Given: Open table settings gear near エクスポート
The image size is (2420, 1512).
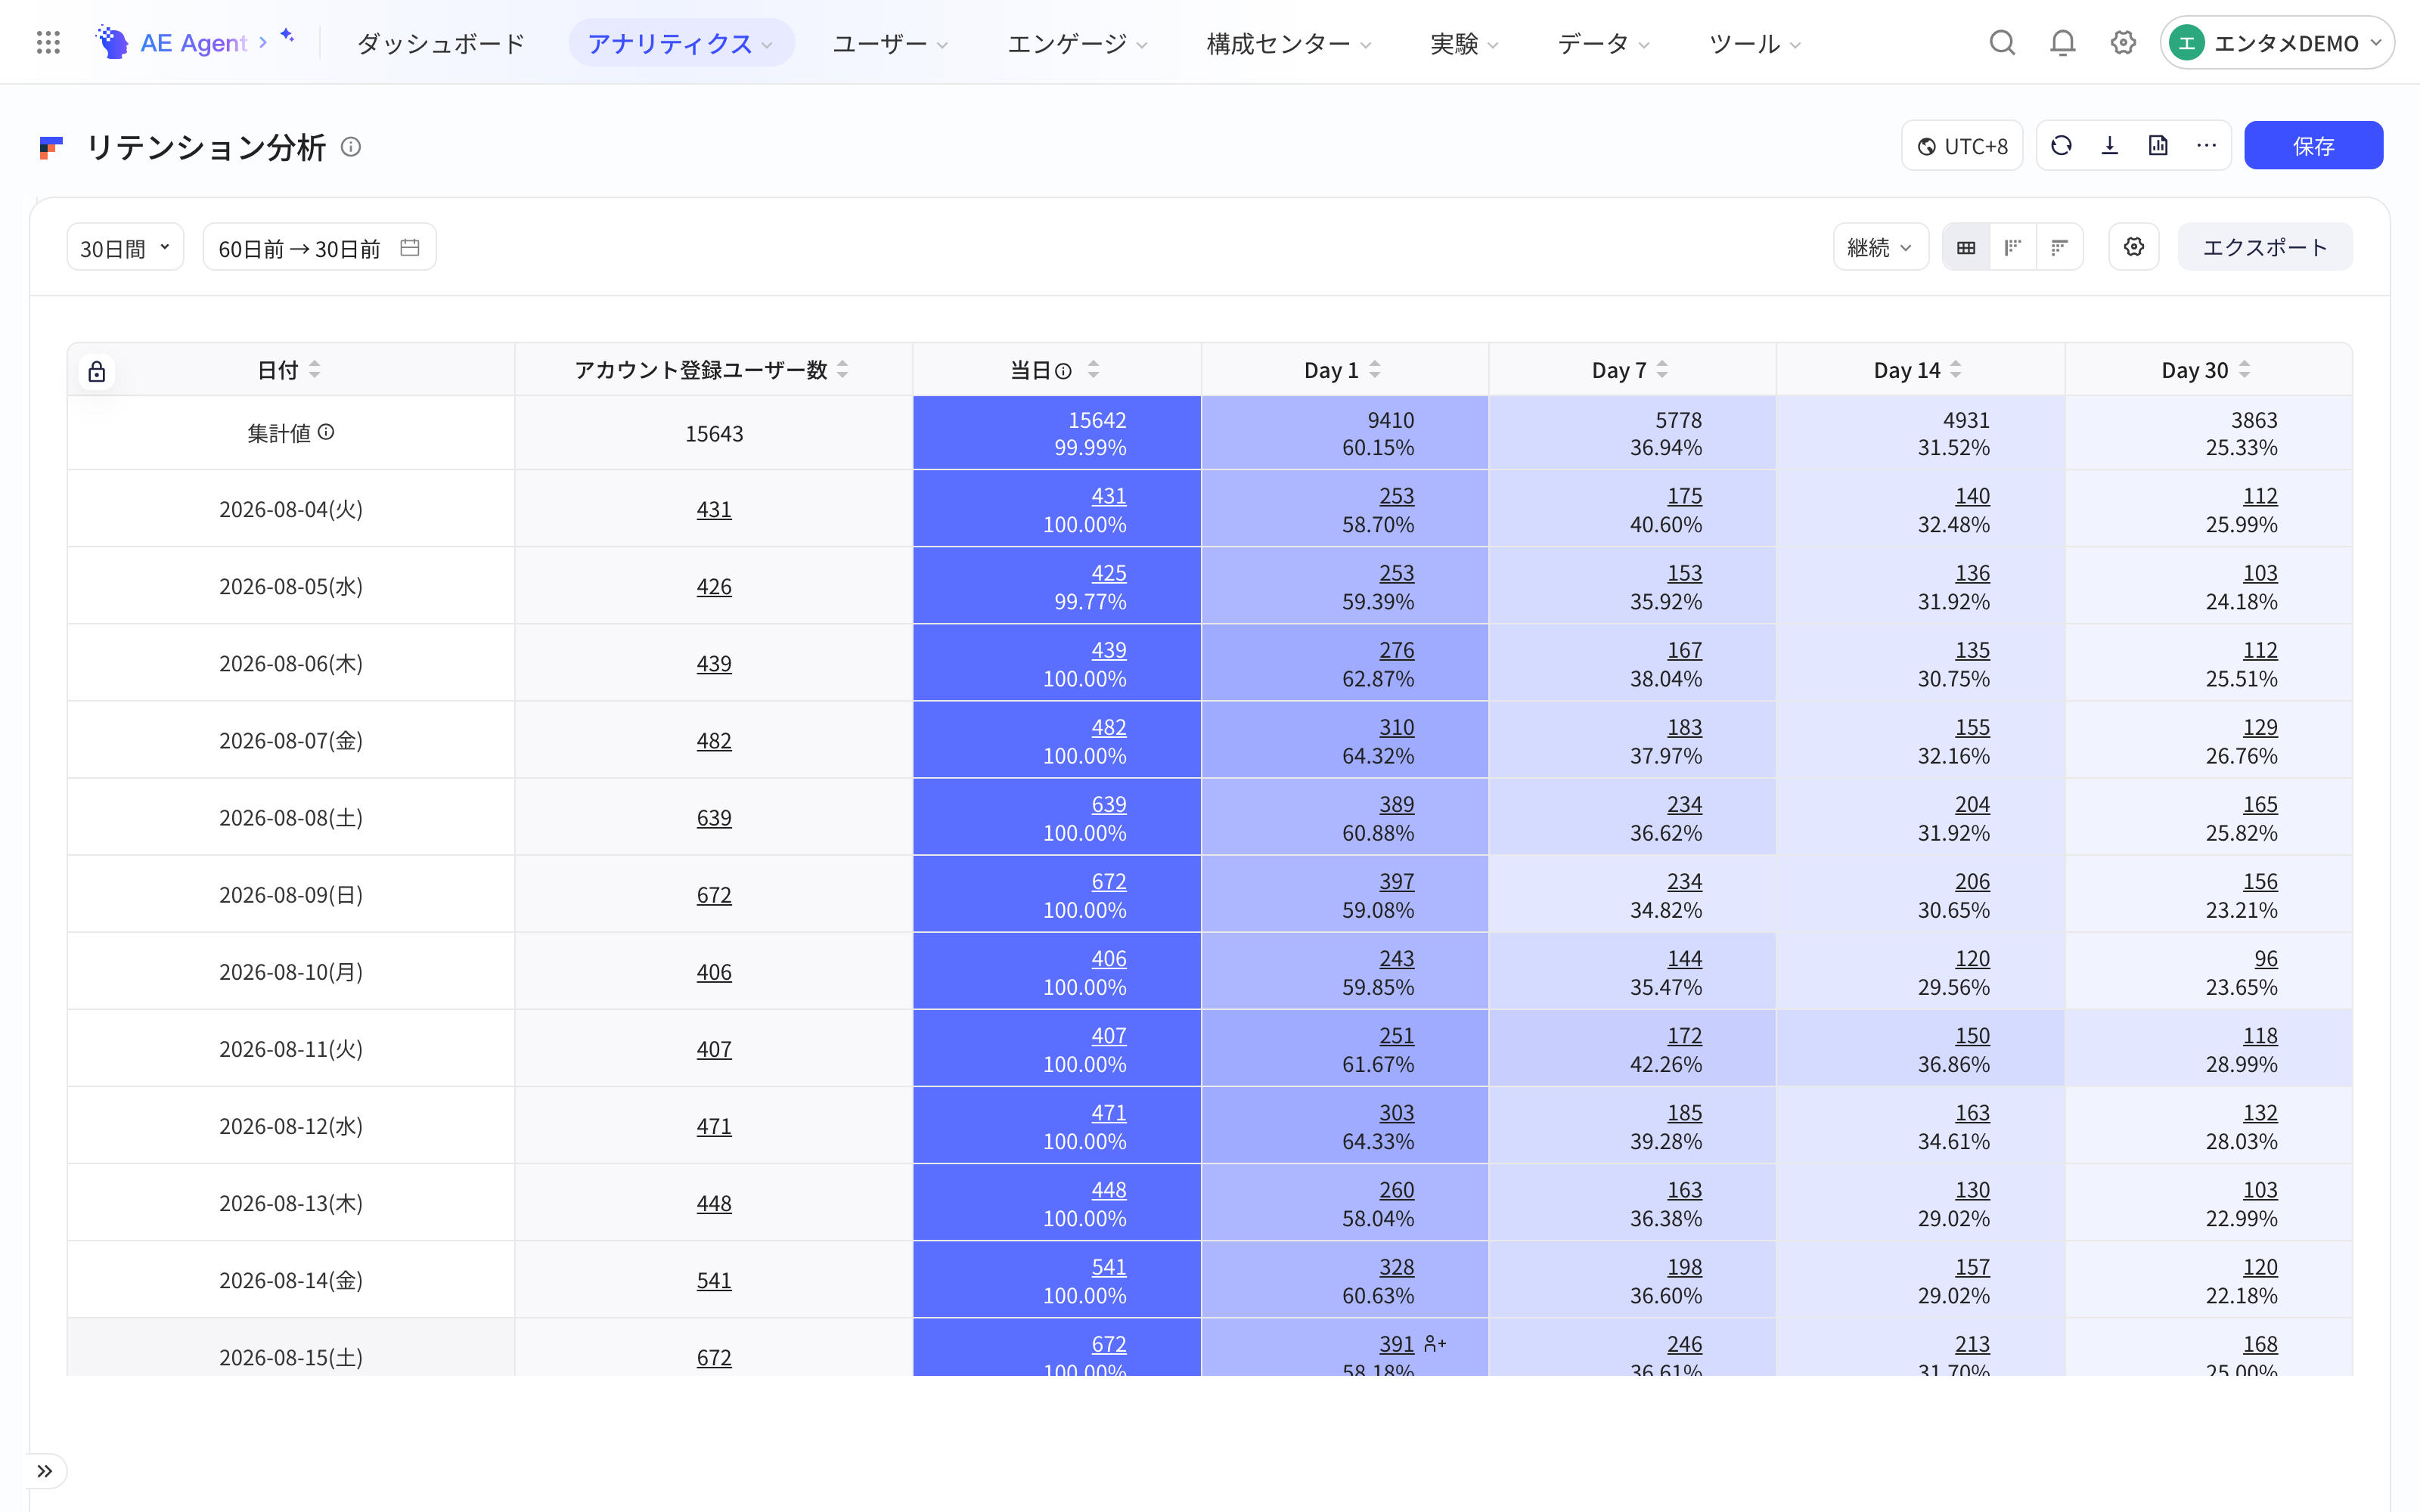Looking at the screenshot, I should 2134,247.
